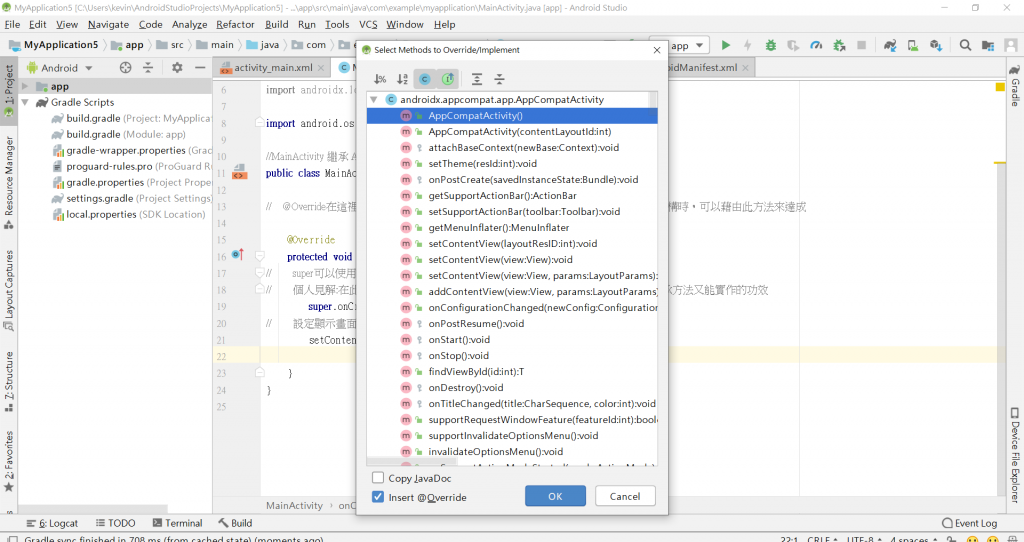
Task: Select setTheme(resId:int):void method
Action: pyautogui.click(x=512, y=164)
